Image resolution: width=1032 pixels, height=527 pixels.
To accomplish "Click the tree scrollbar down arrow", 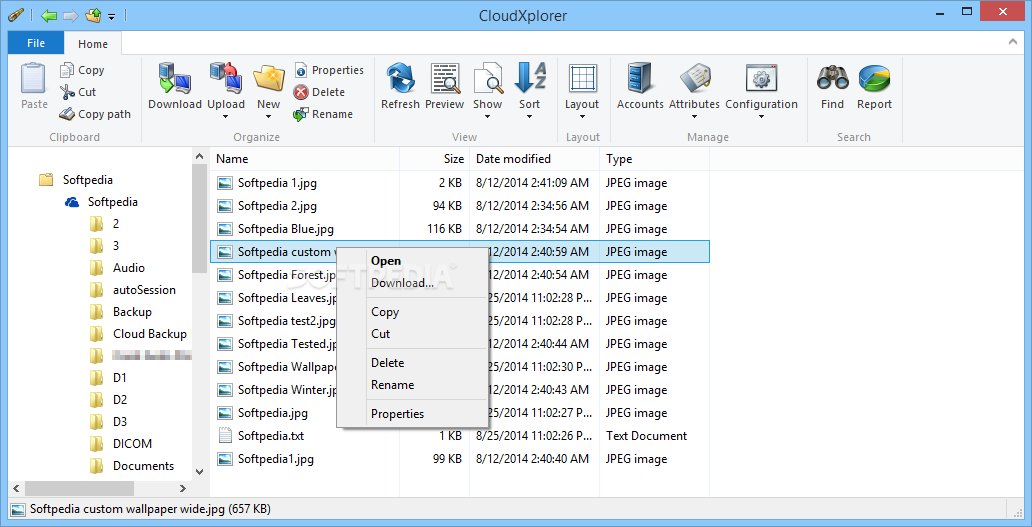I will [x=199, y=472].
